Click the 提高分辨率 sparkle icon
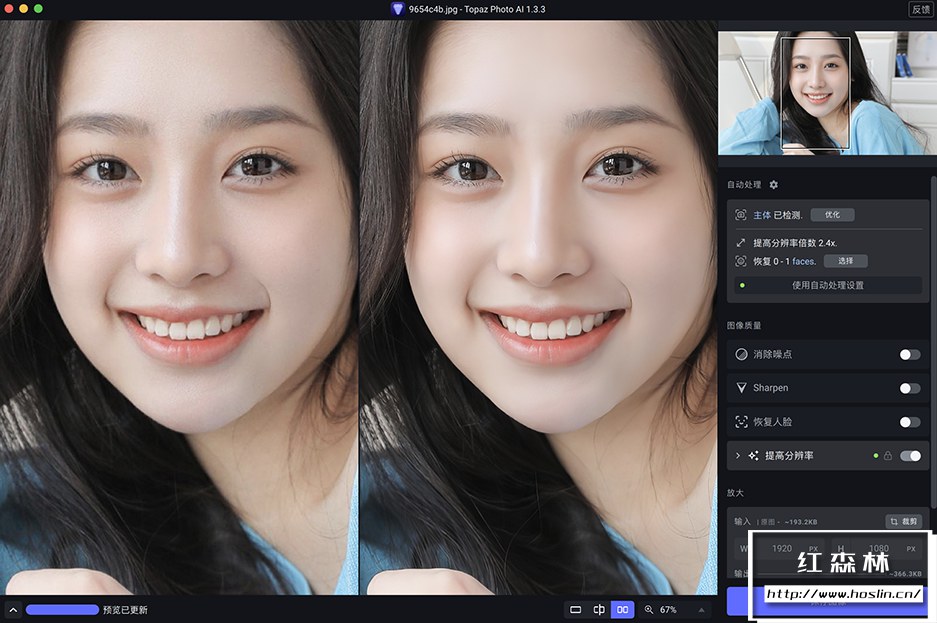This screenshot has width=937, height=623. [753, 456]
